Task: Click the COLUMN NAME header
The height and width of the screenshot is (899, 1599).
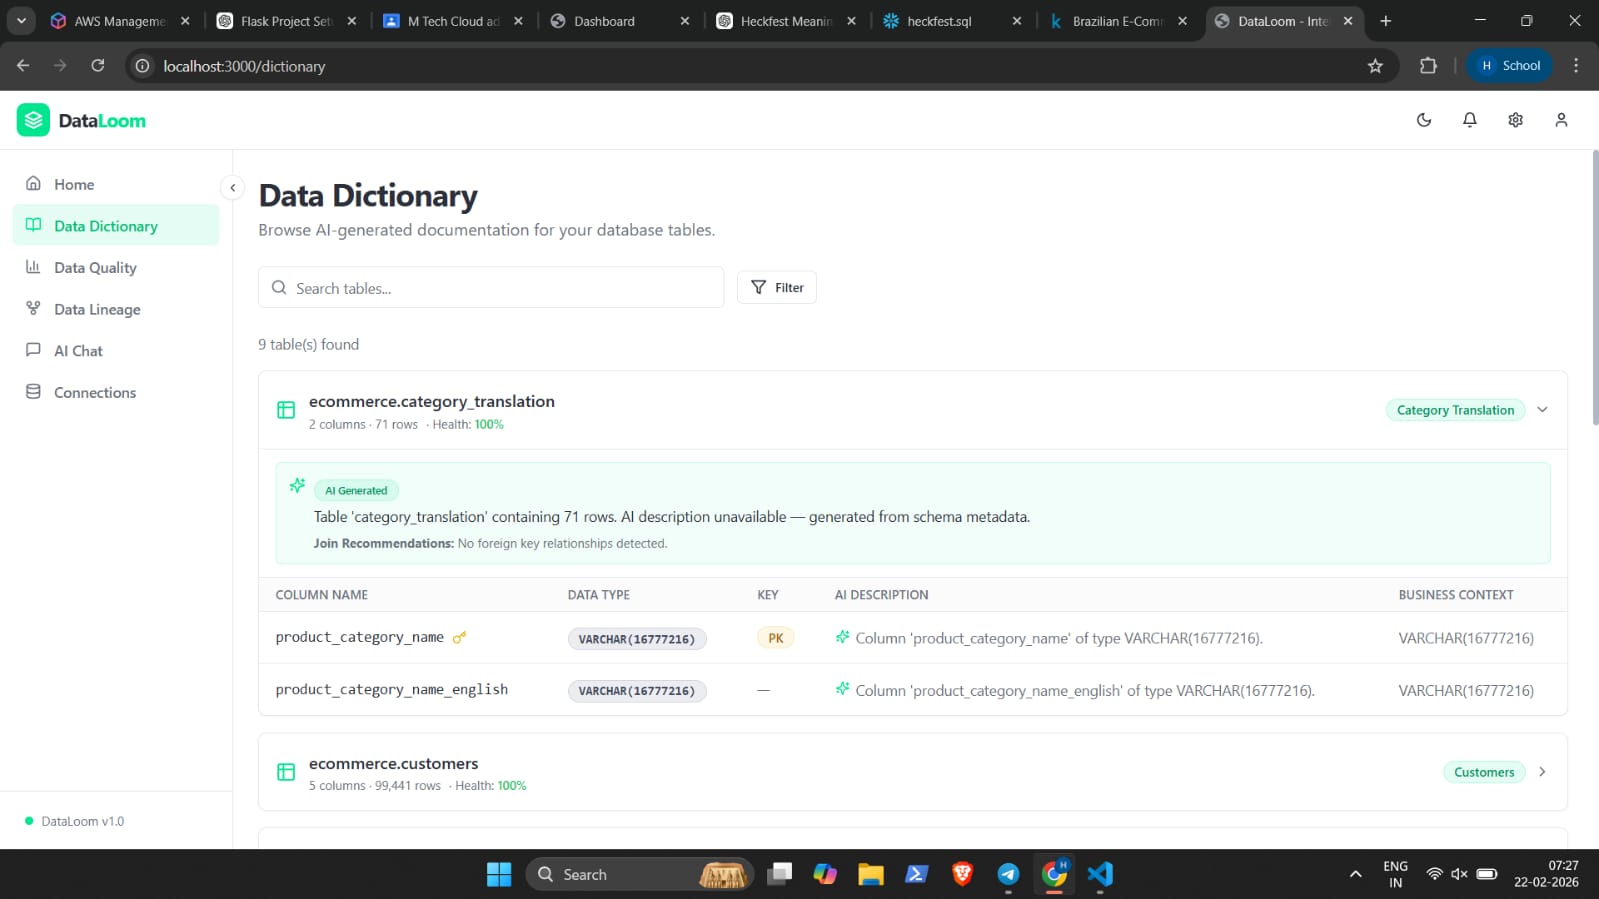Action: 322,595
